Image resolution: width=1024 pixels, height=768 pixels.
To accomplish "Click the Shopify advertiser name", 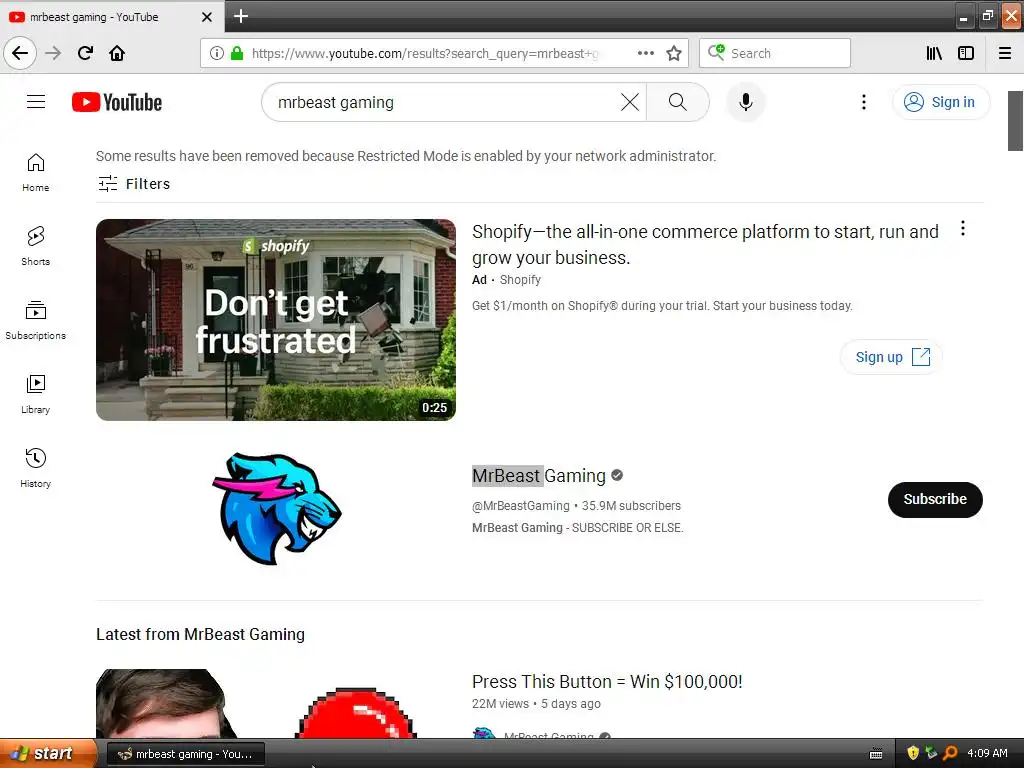I will click(520, 280).
